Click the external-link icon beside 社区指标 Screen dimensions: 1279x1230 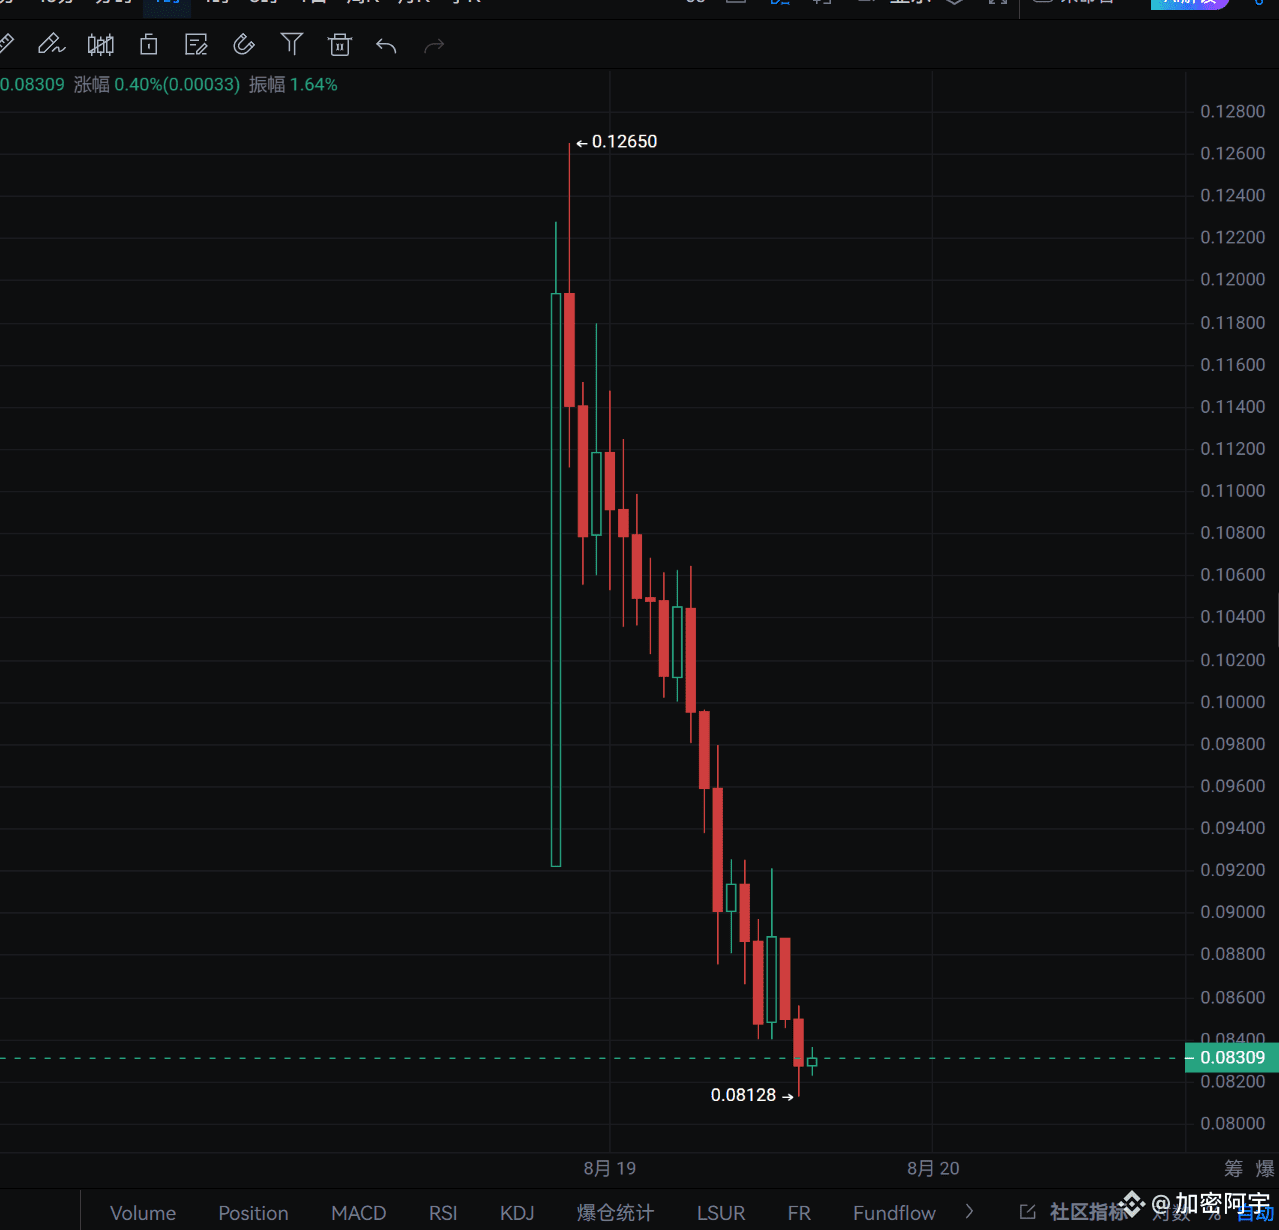point(1027,1212)
